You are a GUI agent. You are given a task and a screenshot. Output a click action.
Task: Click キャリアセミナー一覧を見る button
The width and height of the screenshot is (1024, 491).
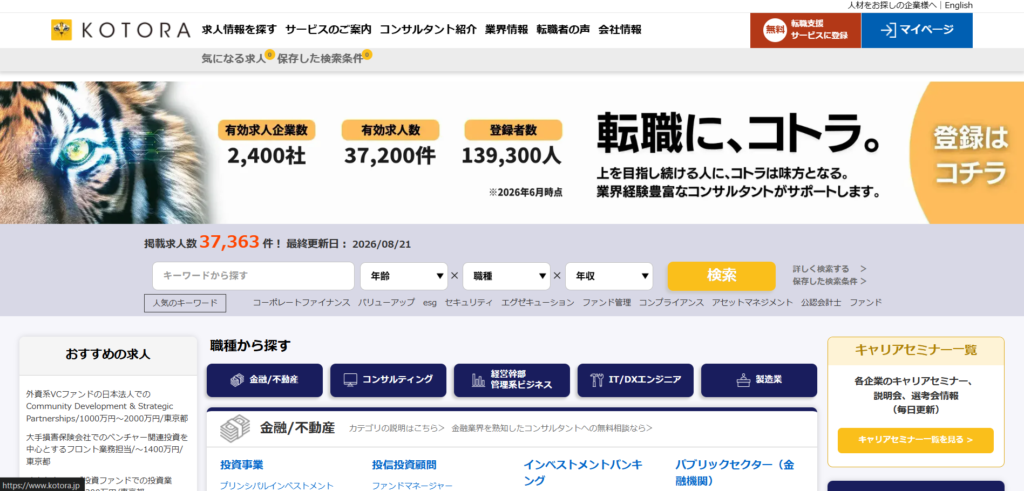click(x=916, y=440)
